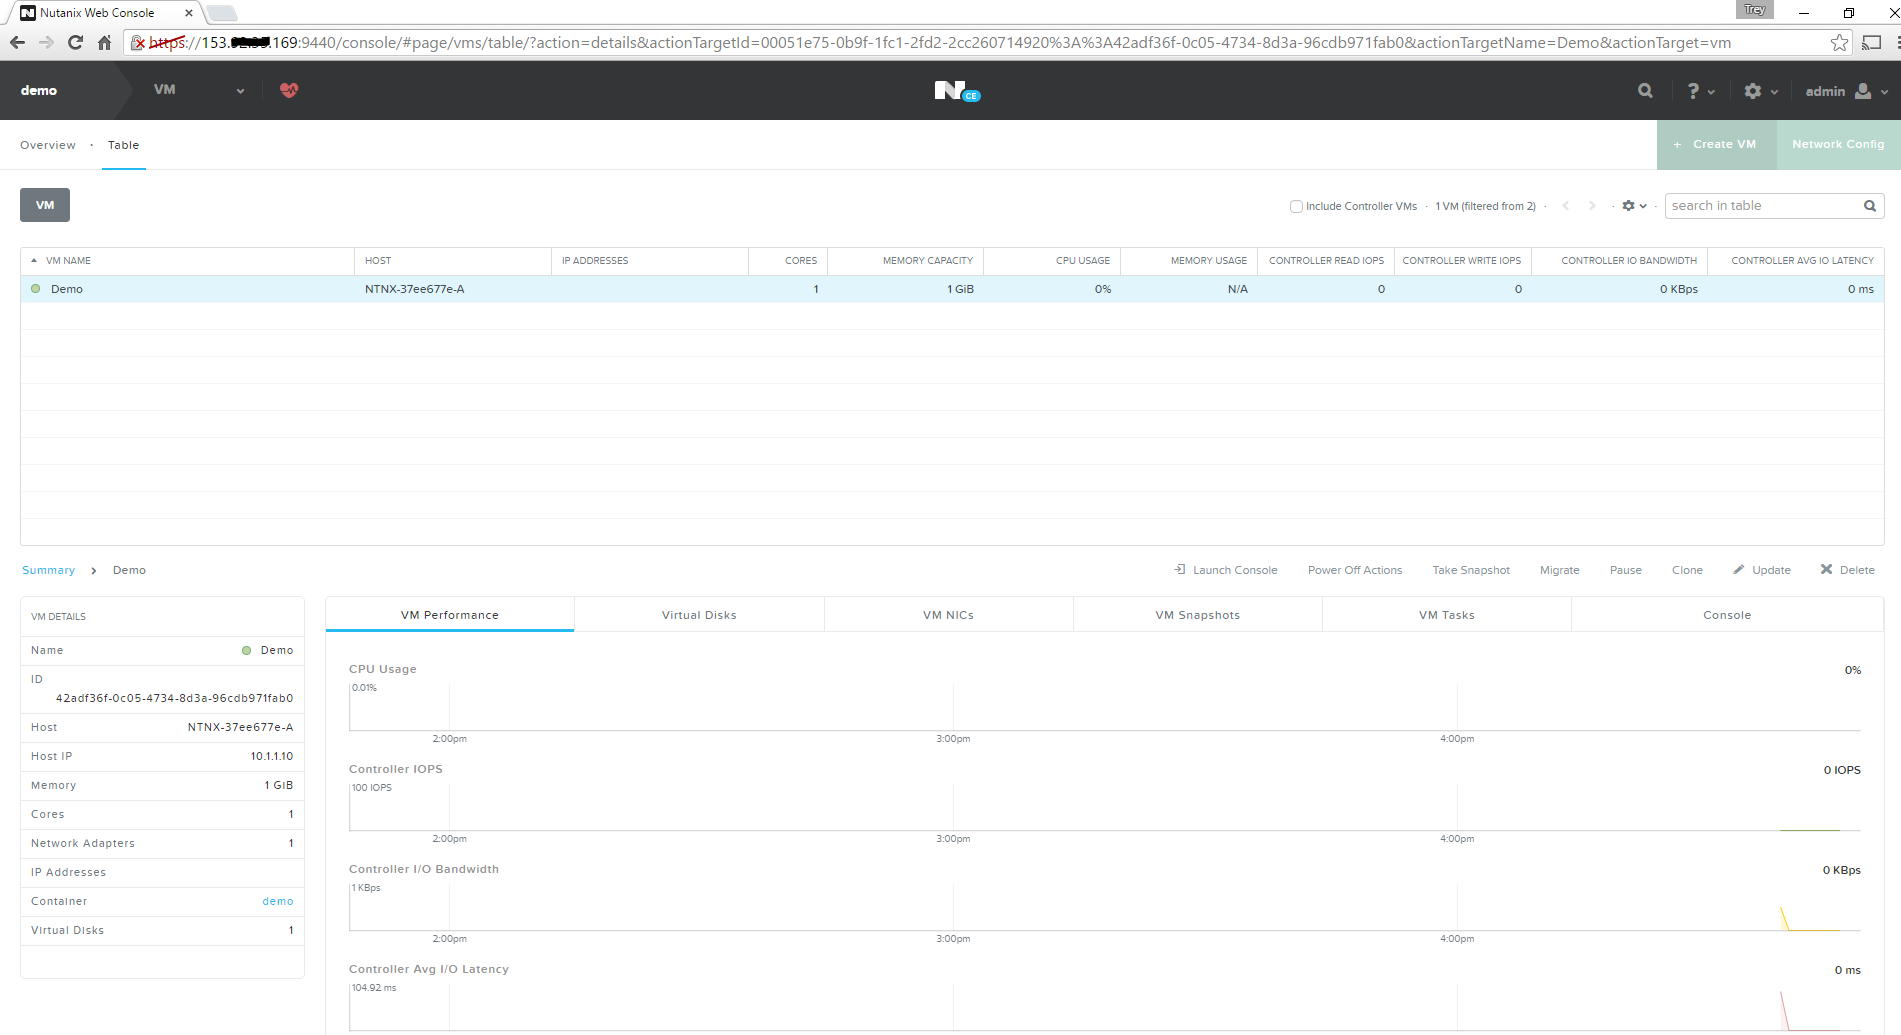Viewport: 1901px width, 1035px height.
Task: Click the green status dot beside Name Demo
Action: point(246,650)
